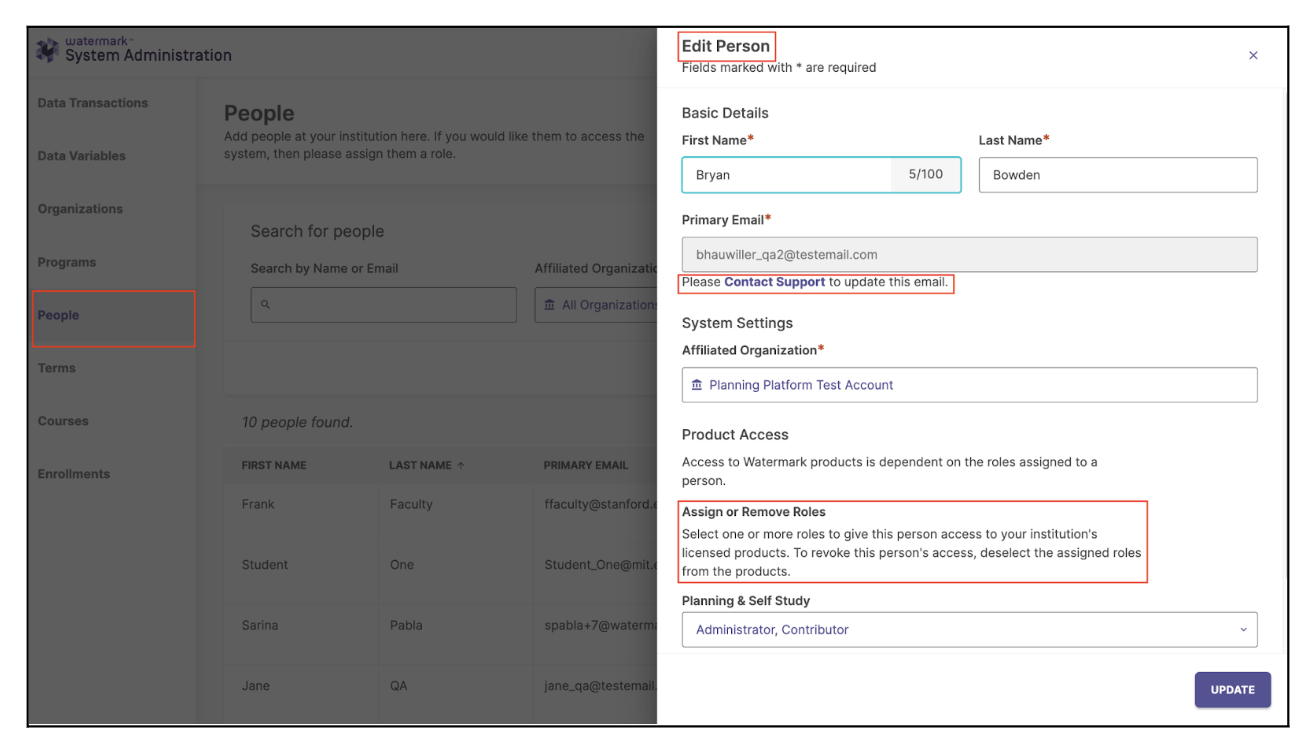Viewport: 1316px width, 740px height.
Task: Expand Planning & Self Study roles dropdown
Action: coord(970,630)
